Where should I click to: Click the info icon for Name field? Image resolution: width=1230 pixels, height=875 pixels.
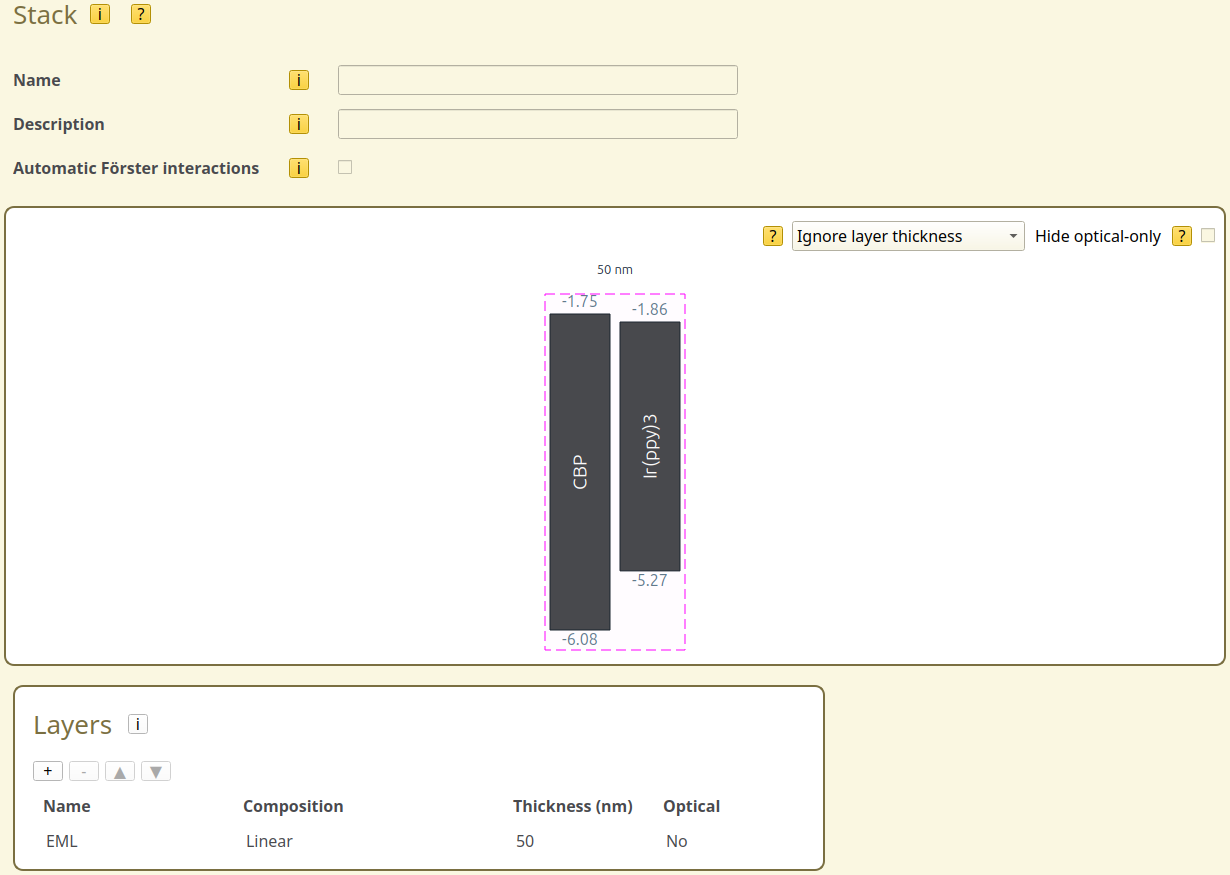[298, 80]
